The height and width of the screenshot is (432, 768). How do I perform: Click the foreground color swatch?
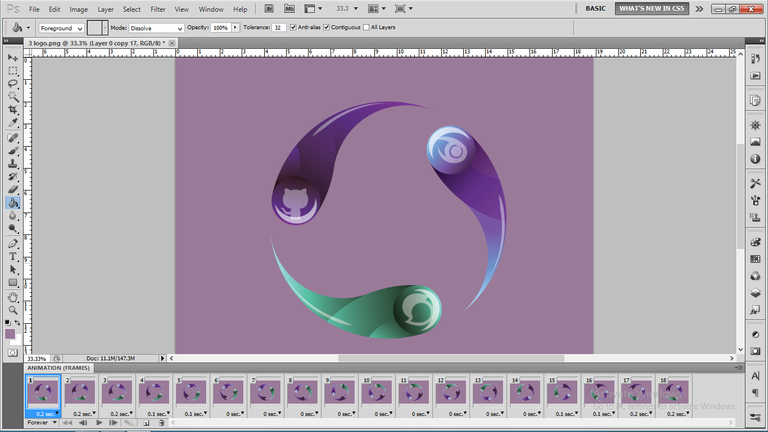[10, 334]
